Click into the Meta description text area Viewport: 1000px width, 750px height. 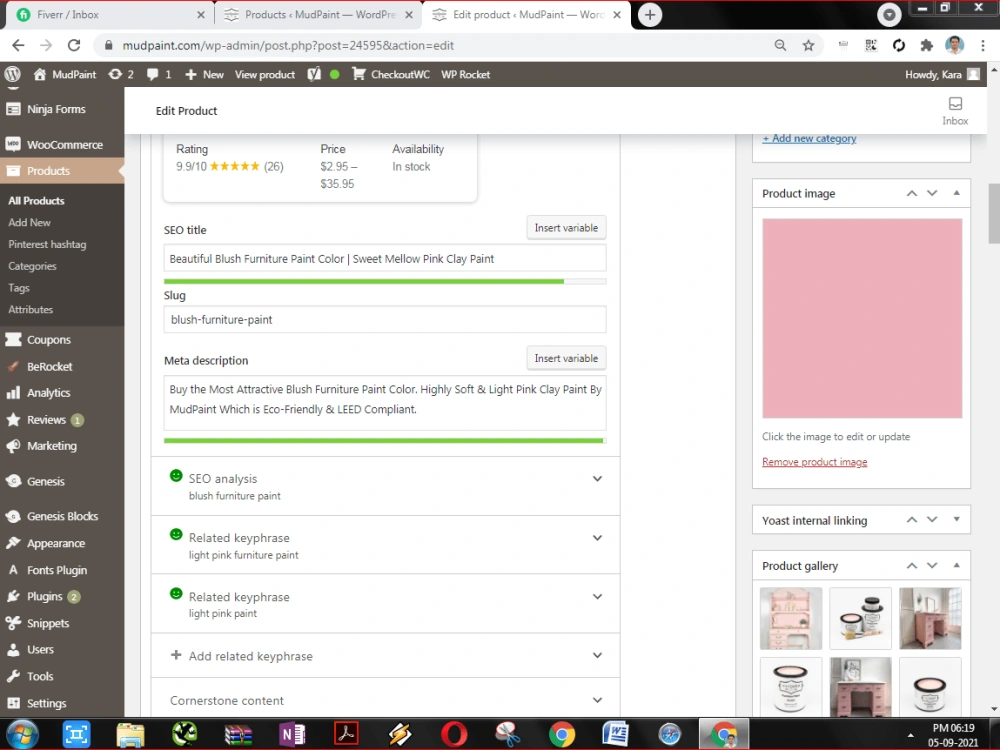[x=385, y=402]
